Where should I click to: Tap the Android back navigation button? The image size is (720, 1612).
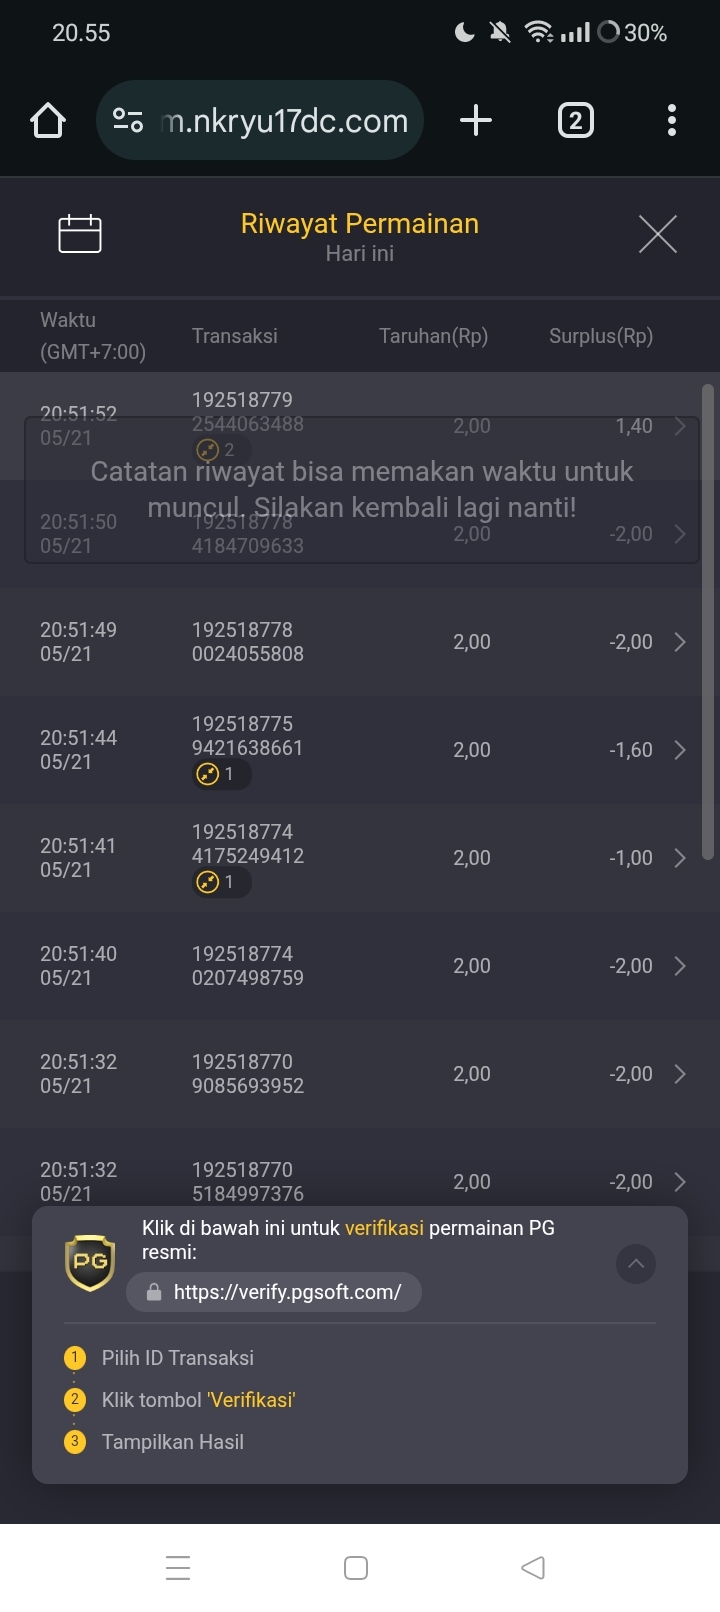point(533,1567)
